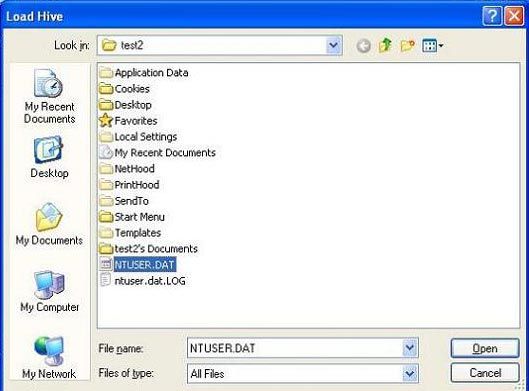Go up one folder level
This screenshot has width=529, height=391.
pos(385,45)
